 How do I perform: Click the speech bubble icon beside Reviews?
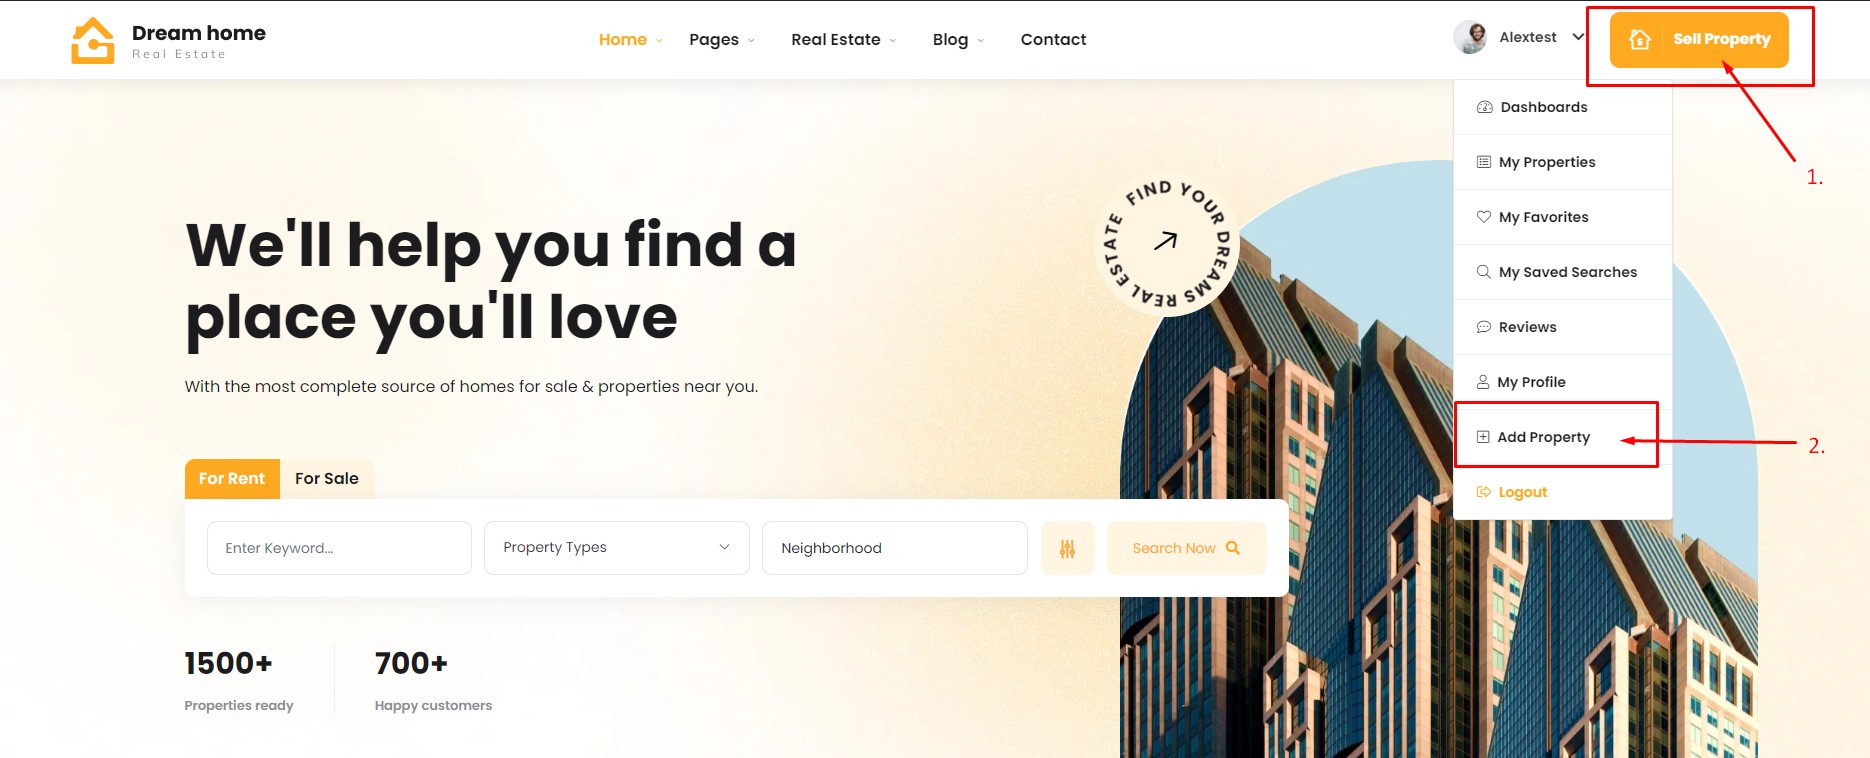(1484, 327)
